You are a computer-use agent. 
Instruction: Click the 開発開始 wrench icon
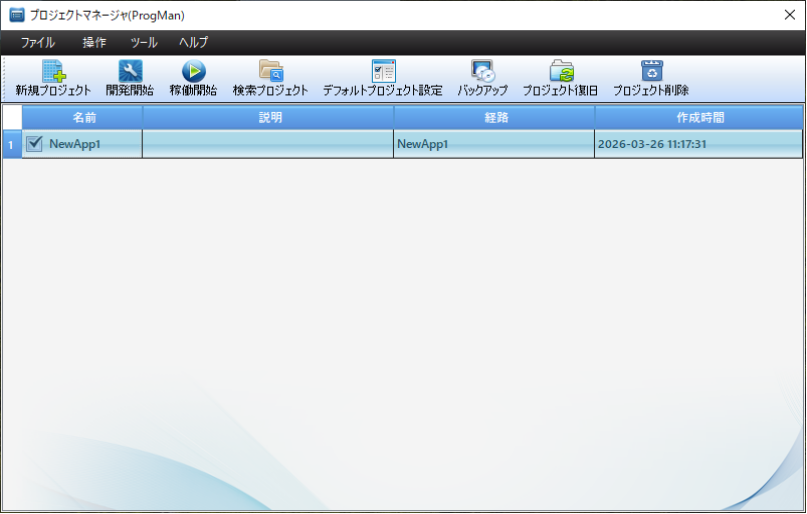pos(130,71)
